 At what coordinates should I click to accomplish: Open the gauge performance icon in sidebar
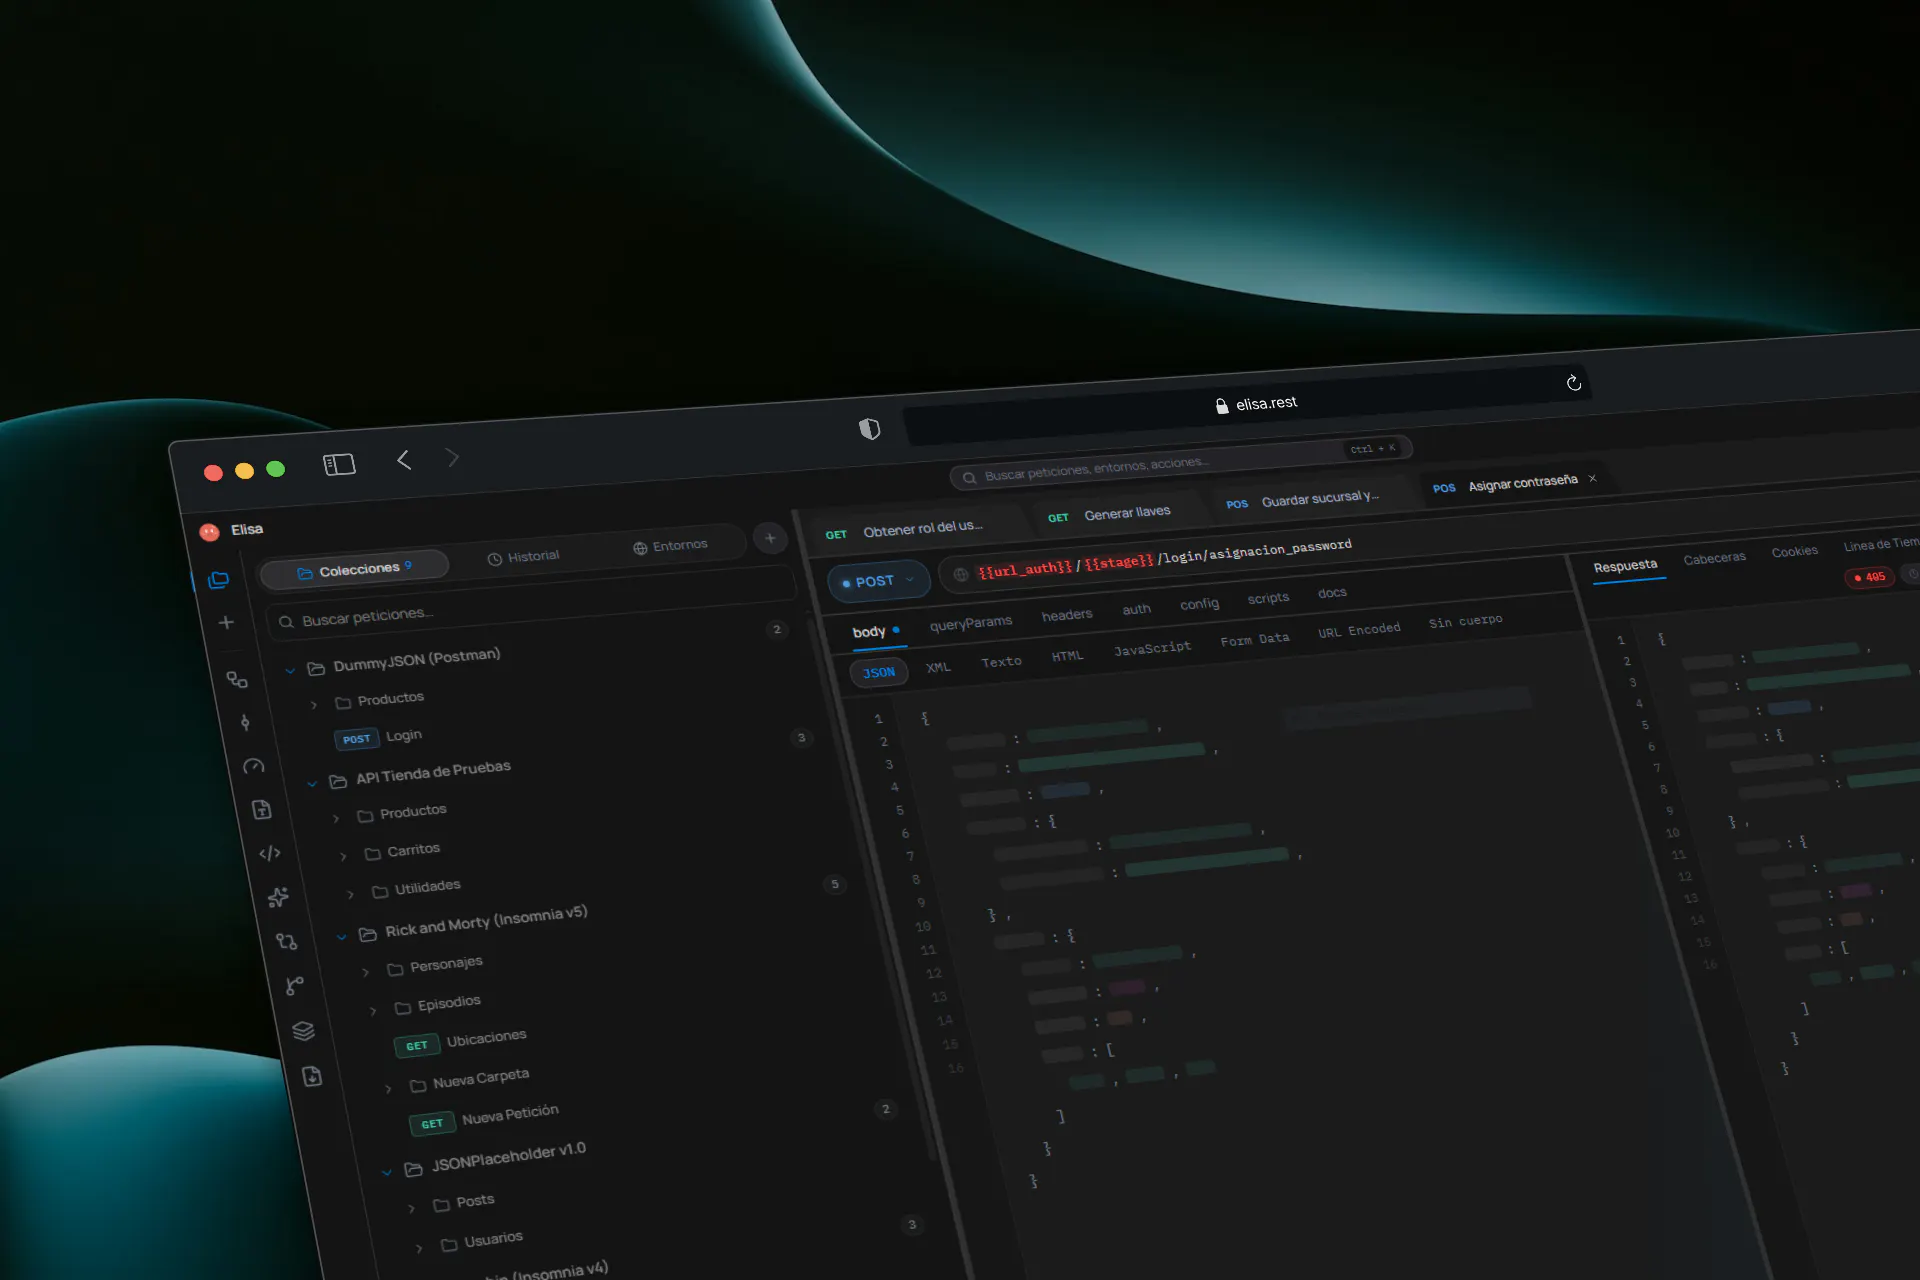253,766
